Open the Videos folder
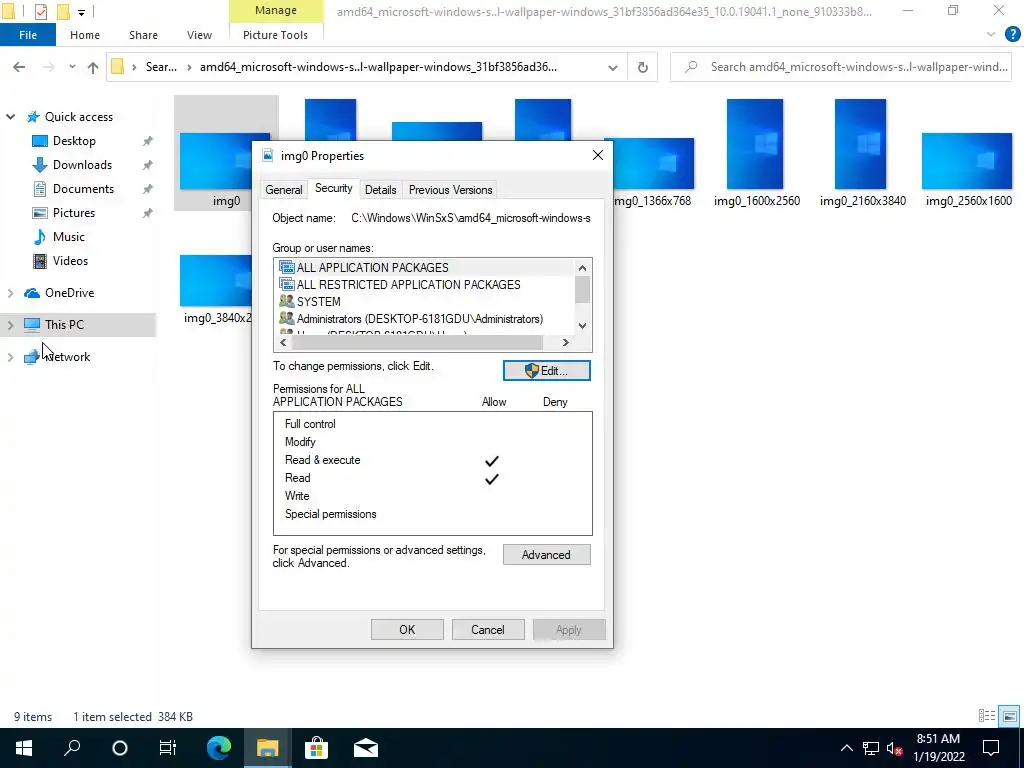 70,261
